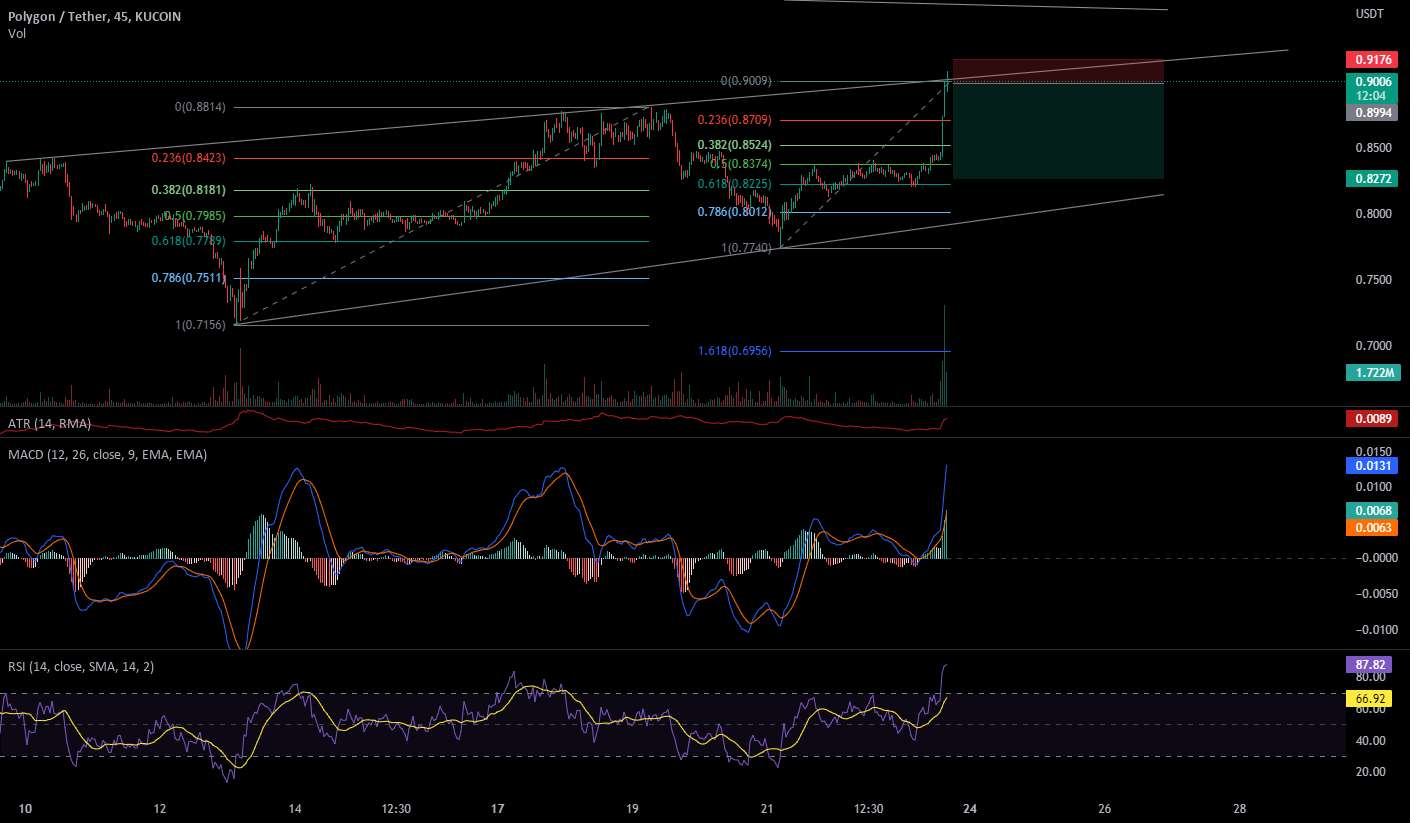Select the MACD (12, 26, close, 9, EMA, EMA) label

click(107, 455)
